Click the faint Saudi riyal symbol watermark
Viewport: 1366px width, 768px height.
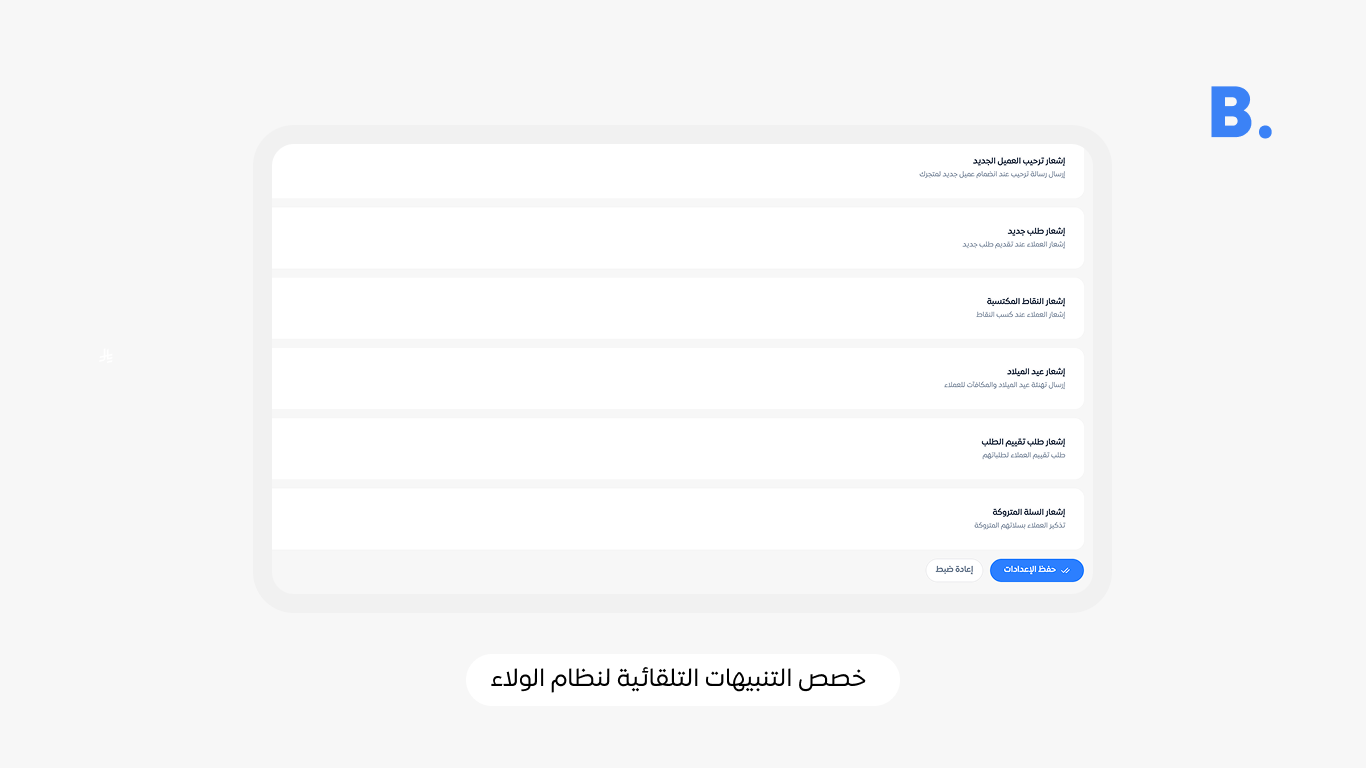(x=106, y=355)
